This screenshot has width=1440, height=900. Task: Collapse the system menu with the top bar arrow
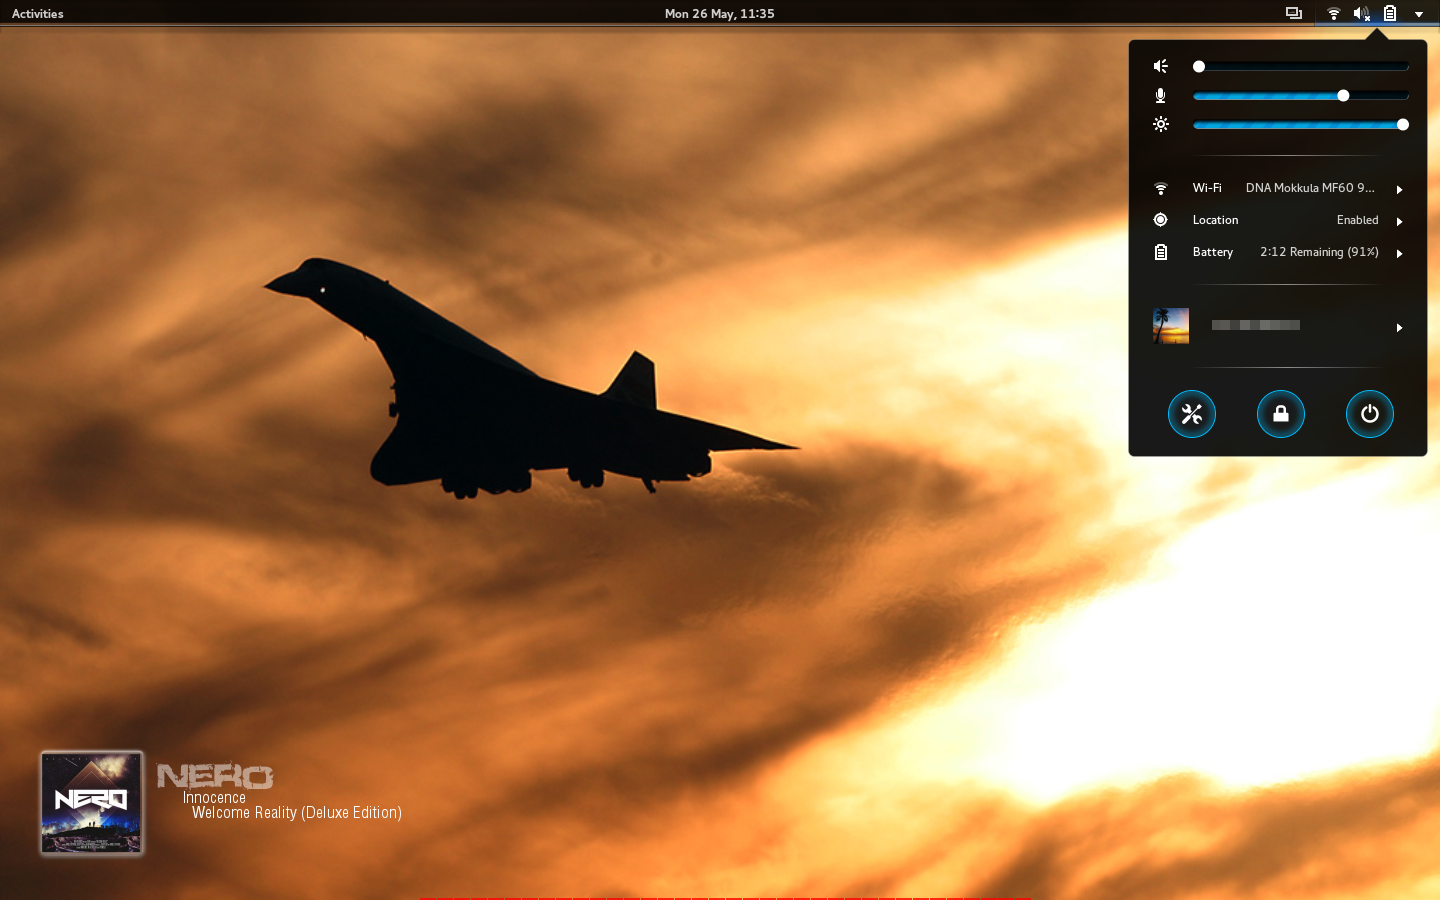click(x=1419, y=14)
